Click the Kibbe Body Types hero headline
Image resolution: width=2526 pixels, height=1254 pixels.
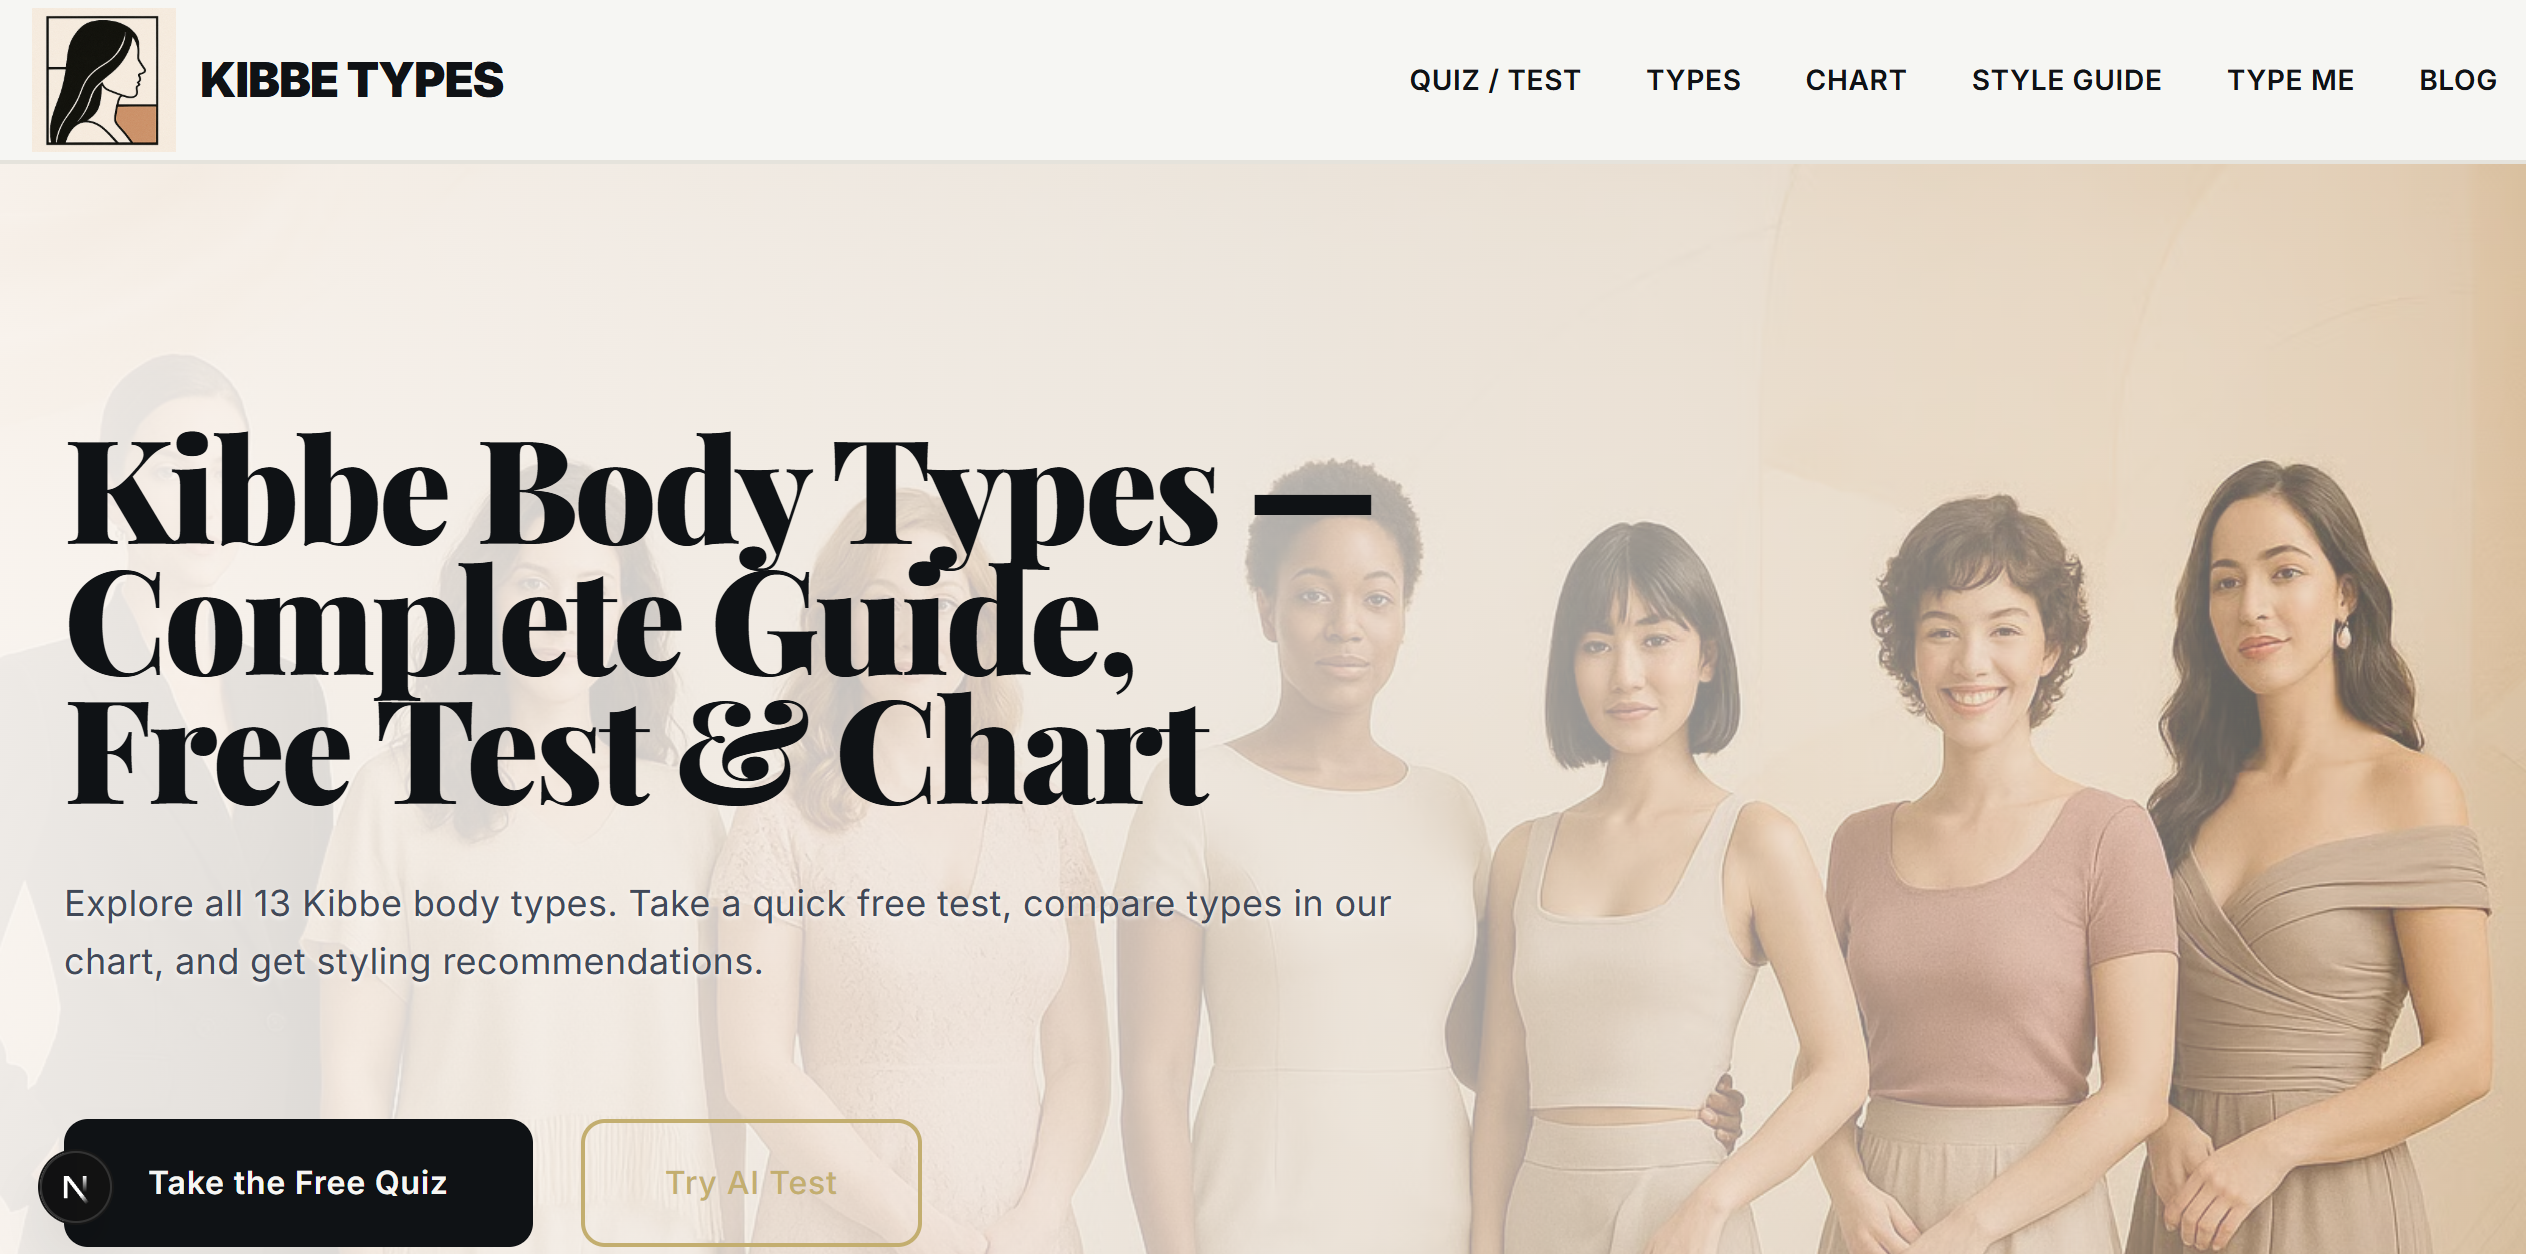[718, 620]
